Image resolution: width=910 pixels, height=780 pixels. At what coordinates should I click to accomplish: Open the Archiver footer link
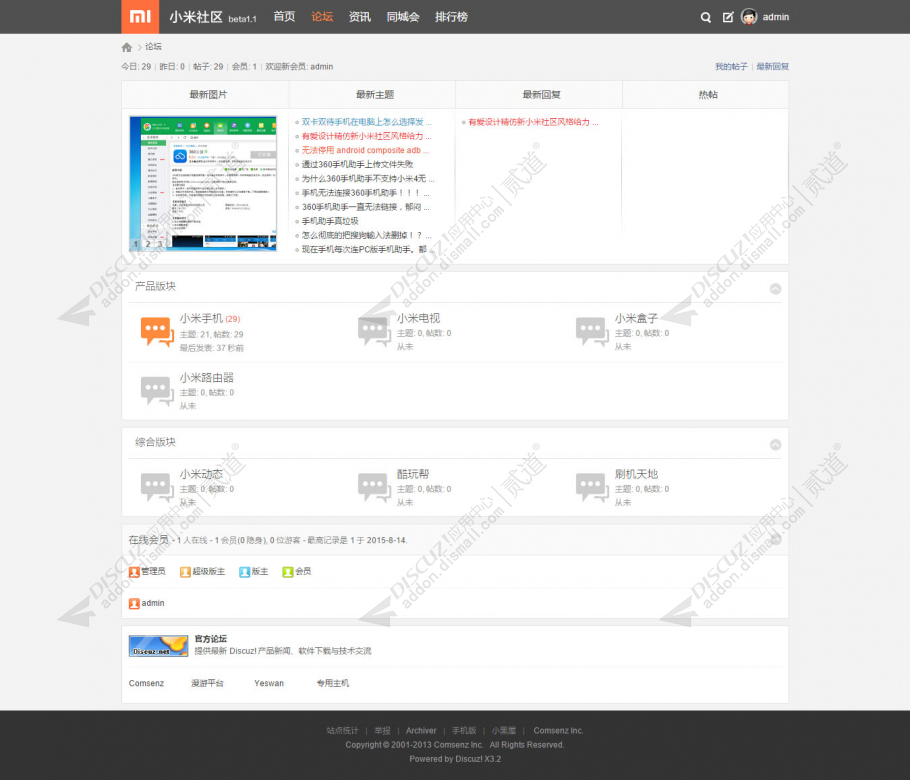click(421, 731)
